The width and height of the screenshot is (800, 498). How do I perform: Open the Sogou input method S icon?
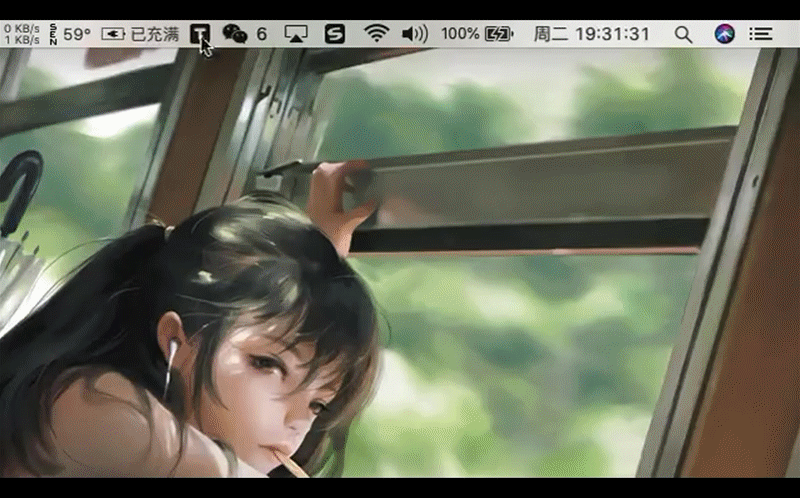click(335, 34)
